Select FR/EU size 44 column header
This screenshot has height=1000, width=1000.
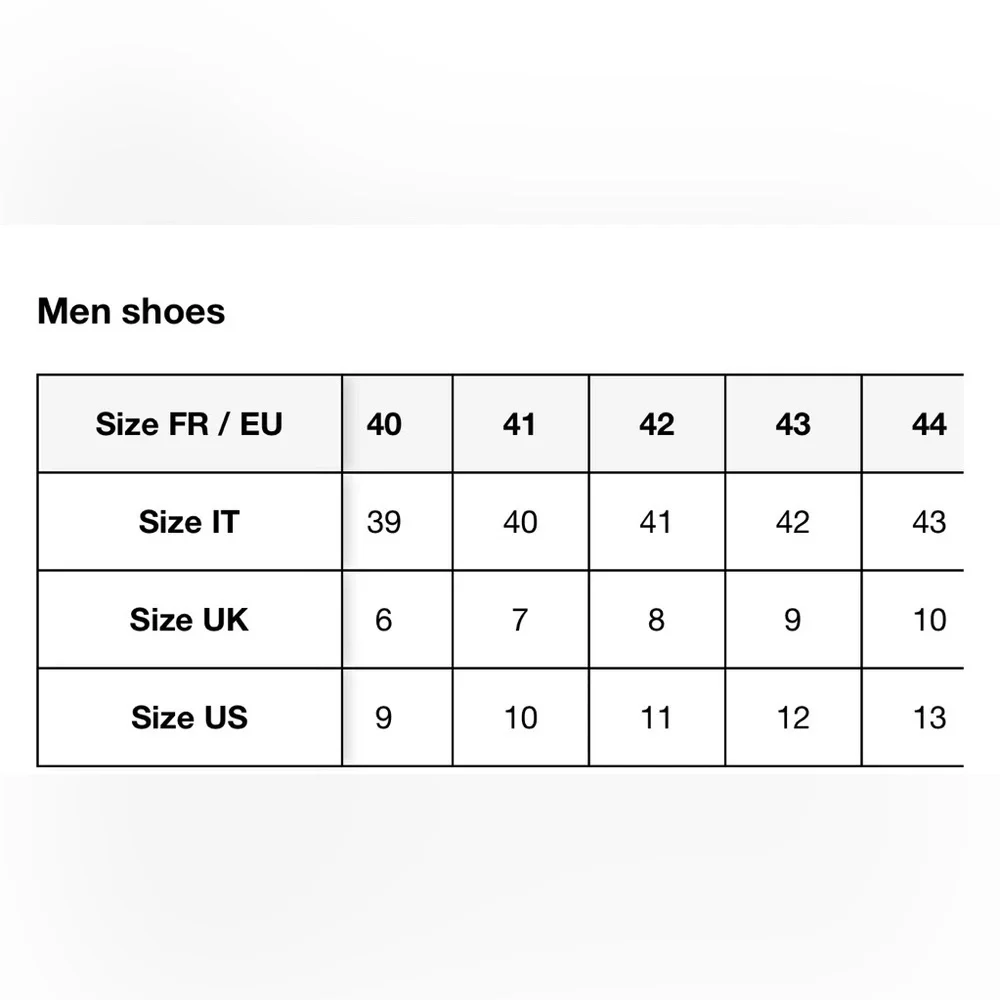913,424
